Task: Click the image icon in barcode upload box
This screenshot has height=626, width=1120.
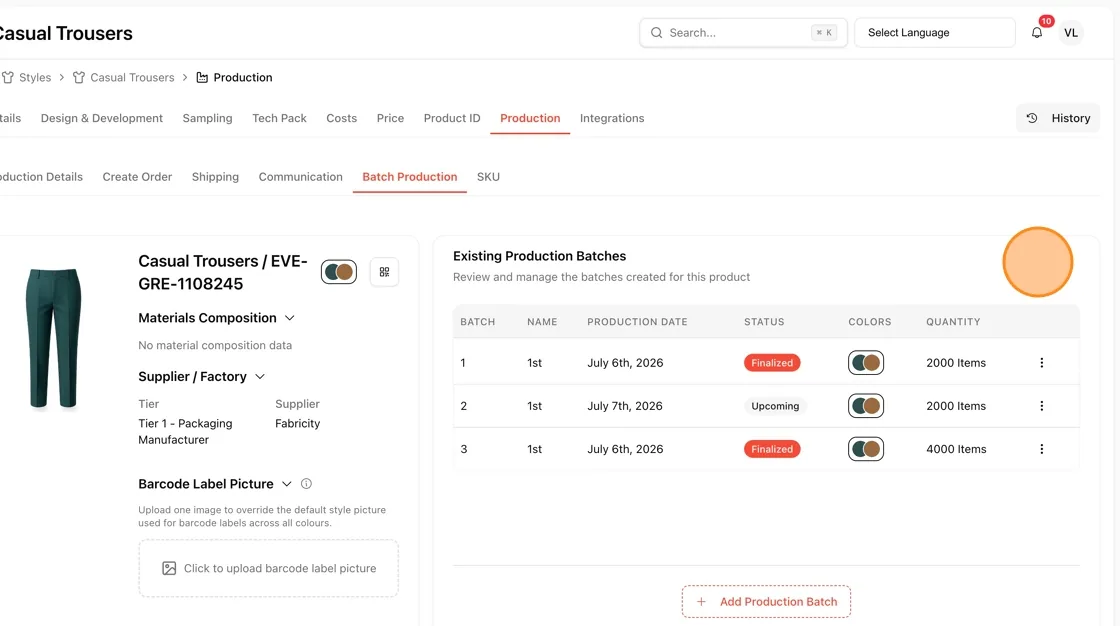Action: (169, 568)
